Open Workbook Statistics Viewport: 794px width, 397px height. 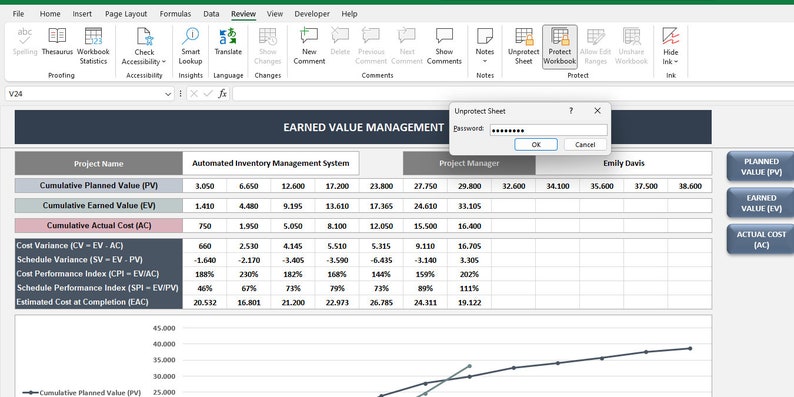[93, 46]
